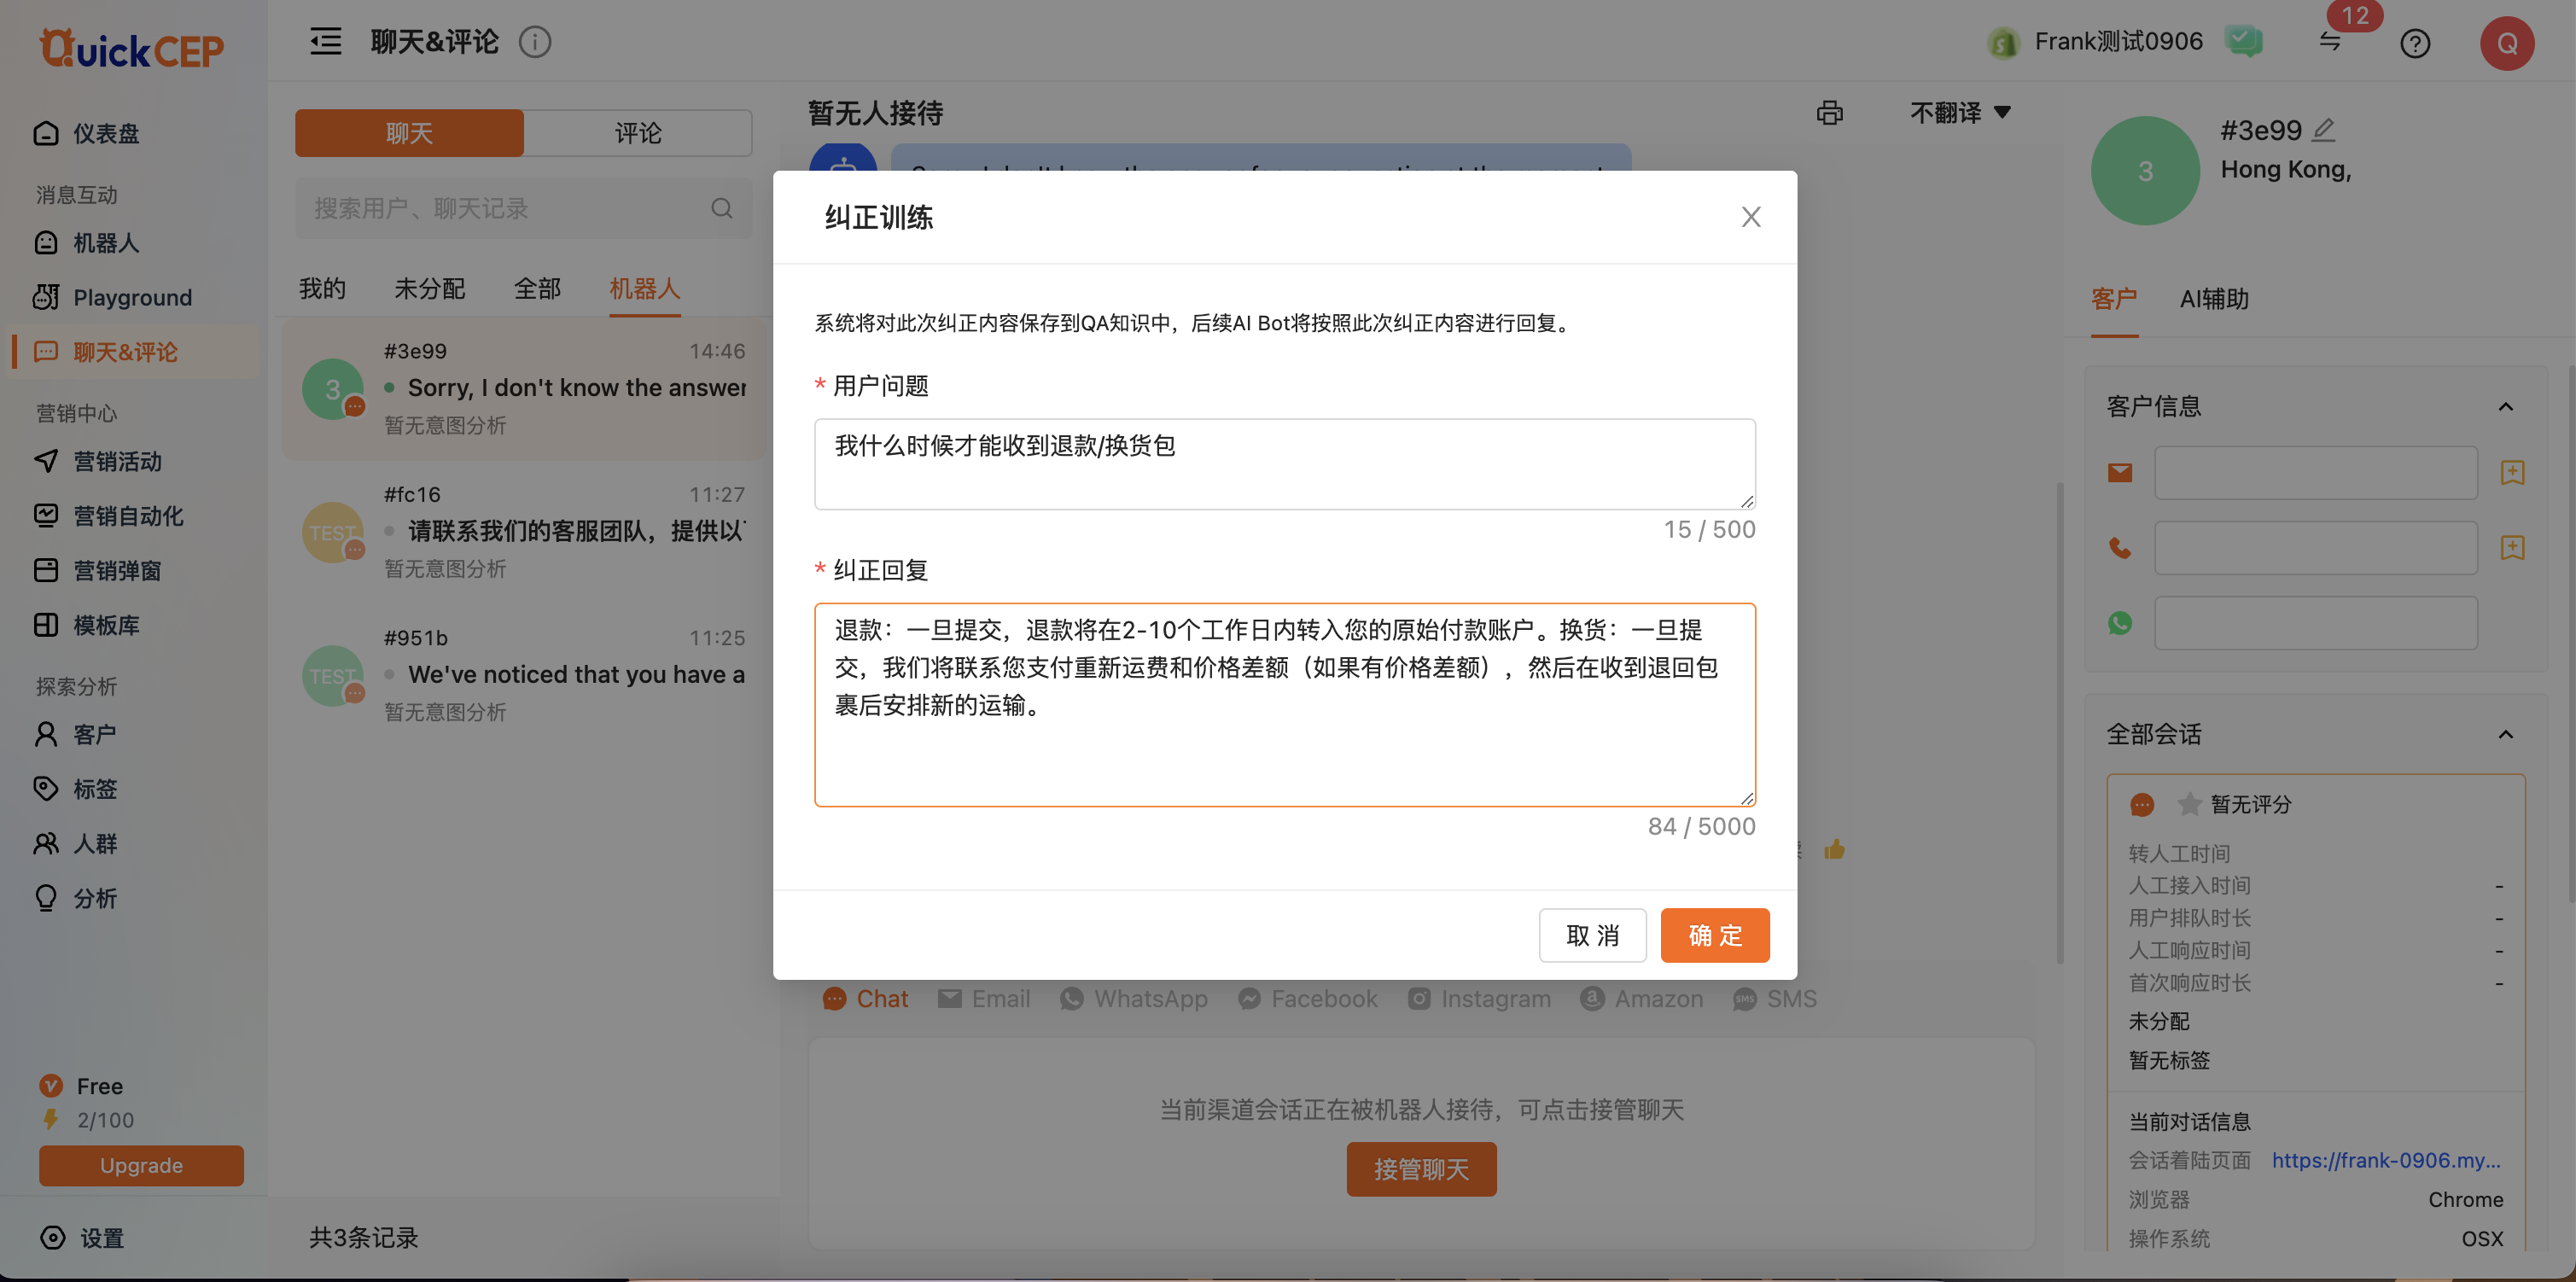Click the add-email icon in 客户信息
2576x1282 pixels.
click(x=2512, y=472)
